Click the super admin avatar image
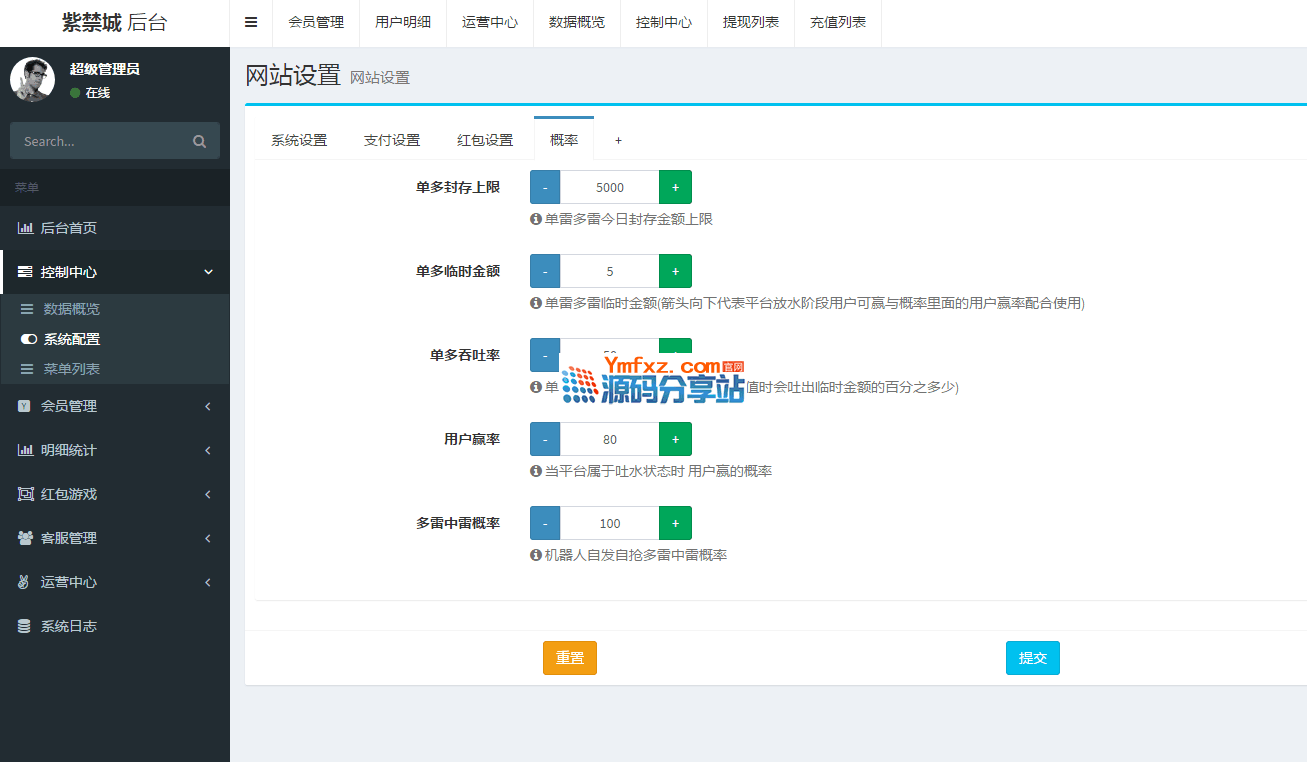 tap(32, 79)
